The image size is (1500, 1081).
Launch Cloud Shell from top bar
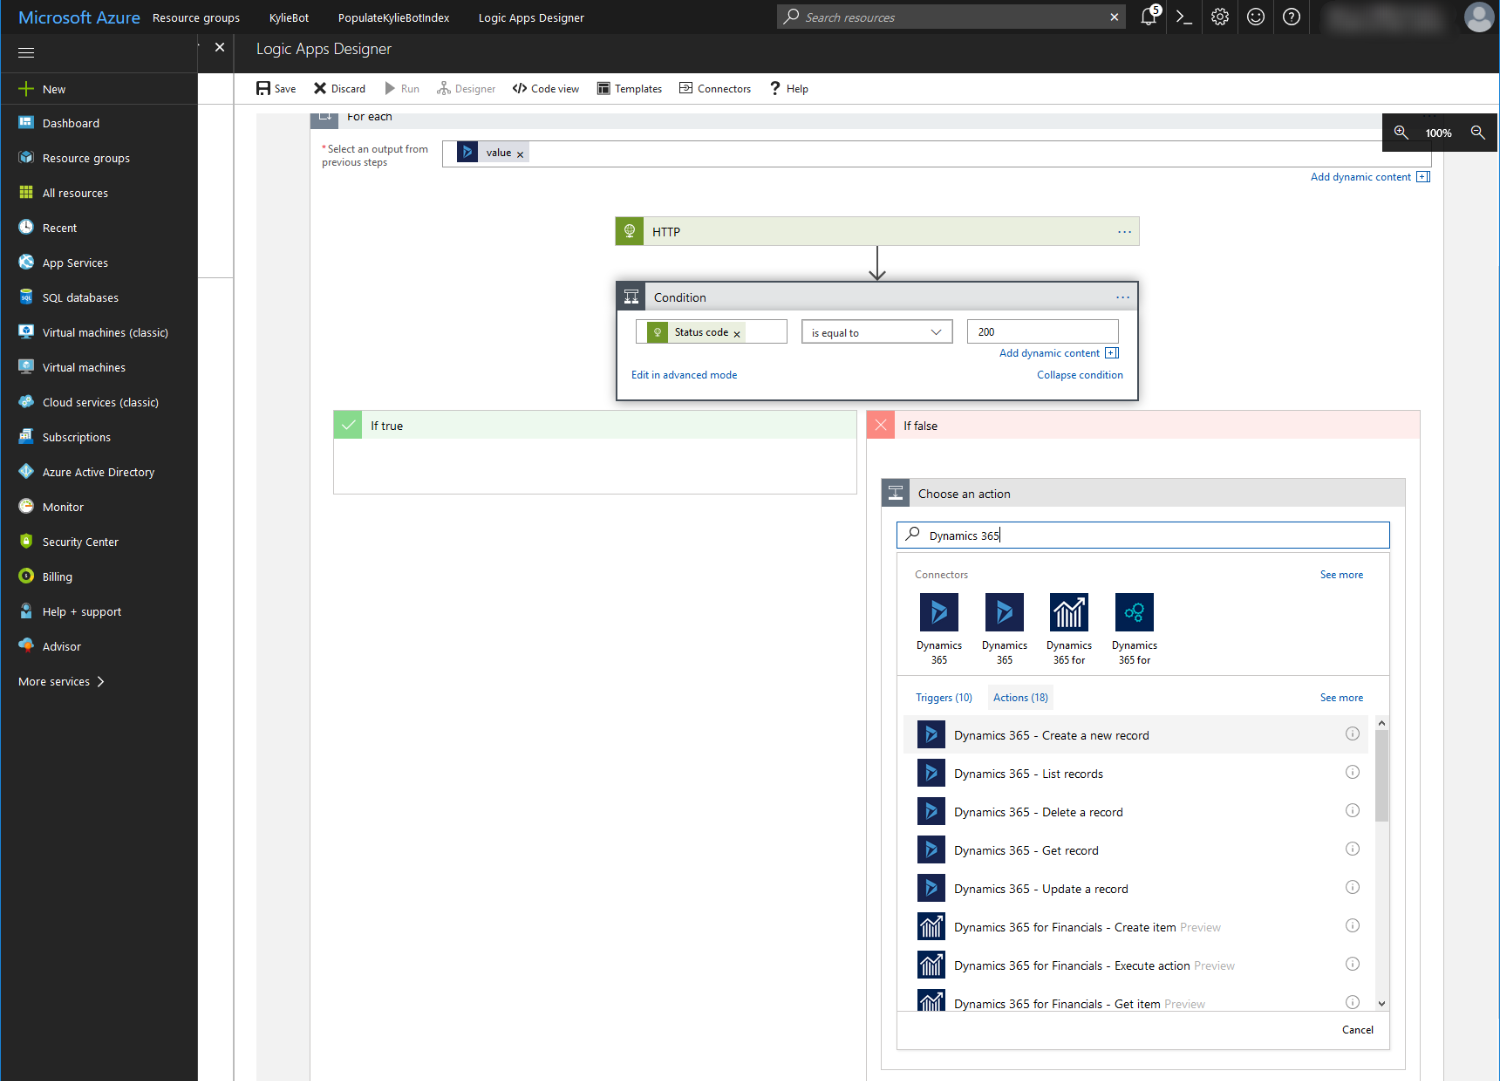pyautogui.click(x=1184, y=17)
